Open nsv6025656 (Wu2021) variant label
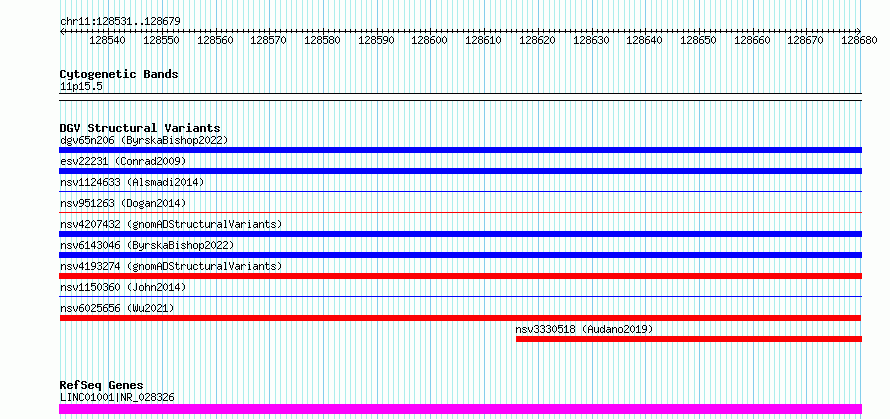The height and width of the screenshot is (419, 890). pos(117,308)
